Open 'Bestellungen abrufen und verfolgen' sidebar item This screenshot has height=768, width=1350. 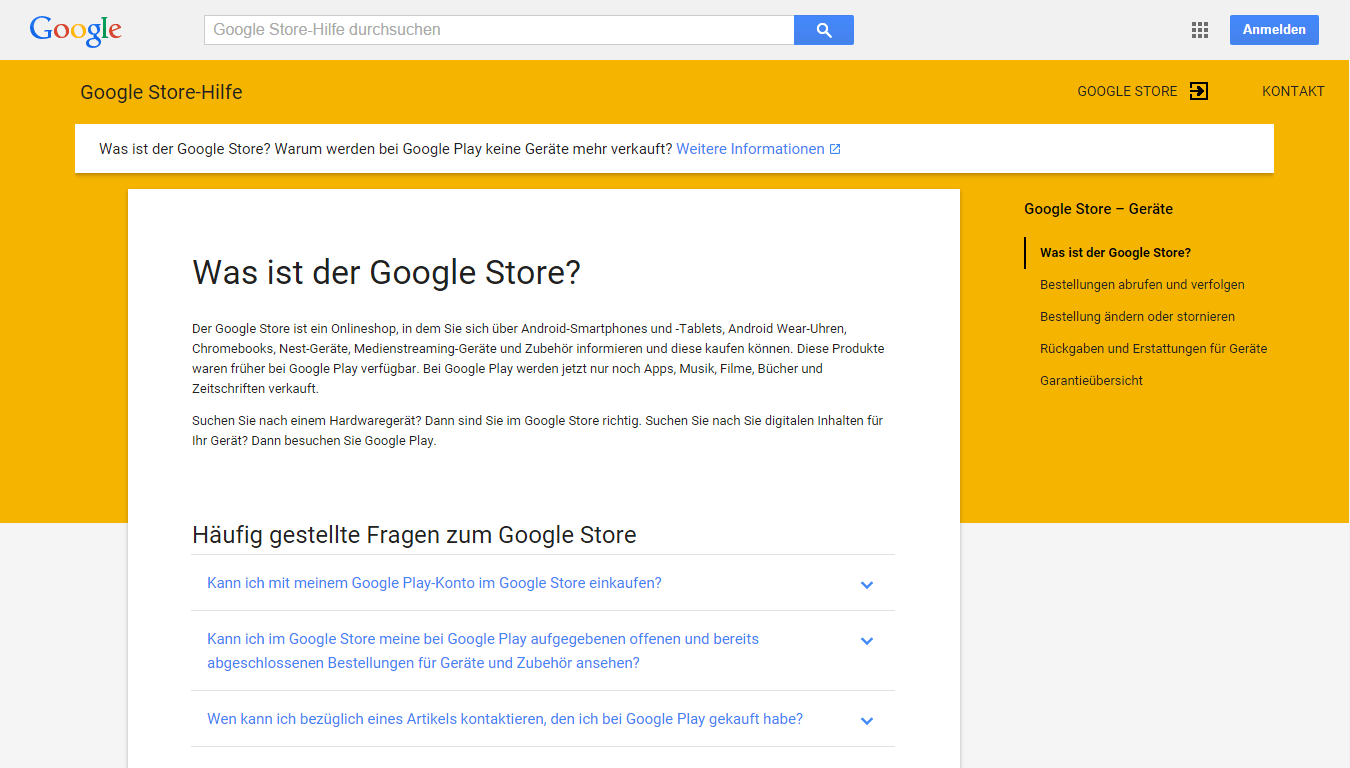coord(1142,285)
